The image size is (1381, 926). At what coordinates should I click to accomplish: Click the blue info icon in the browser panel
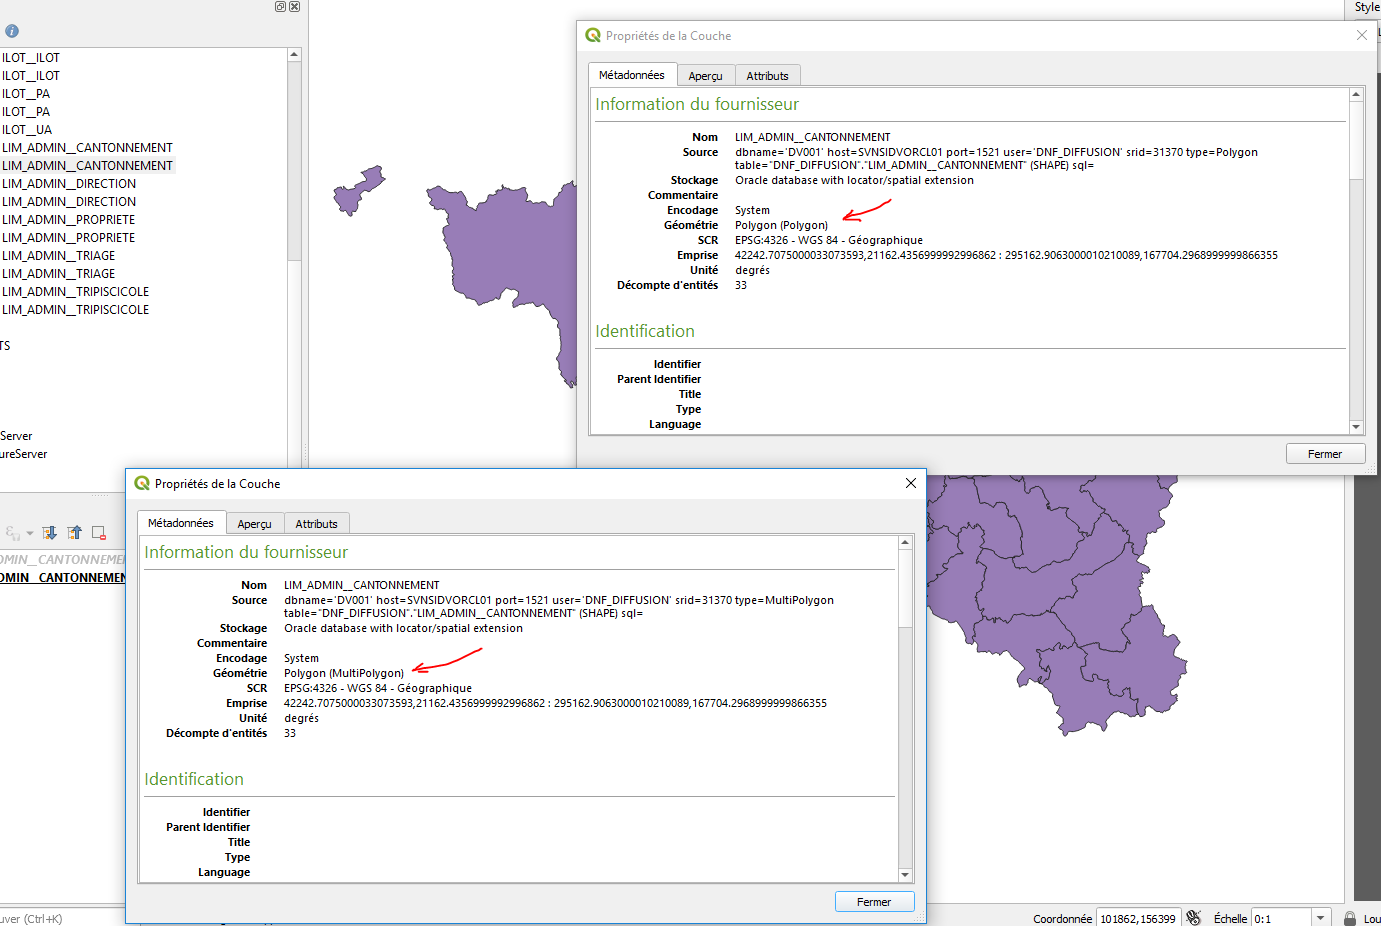10,30
